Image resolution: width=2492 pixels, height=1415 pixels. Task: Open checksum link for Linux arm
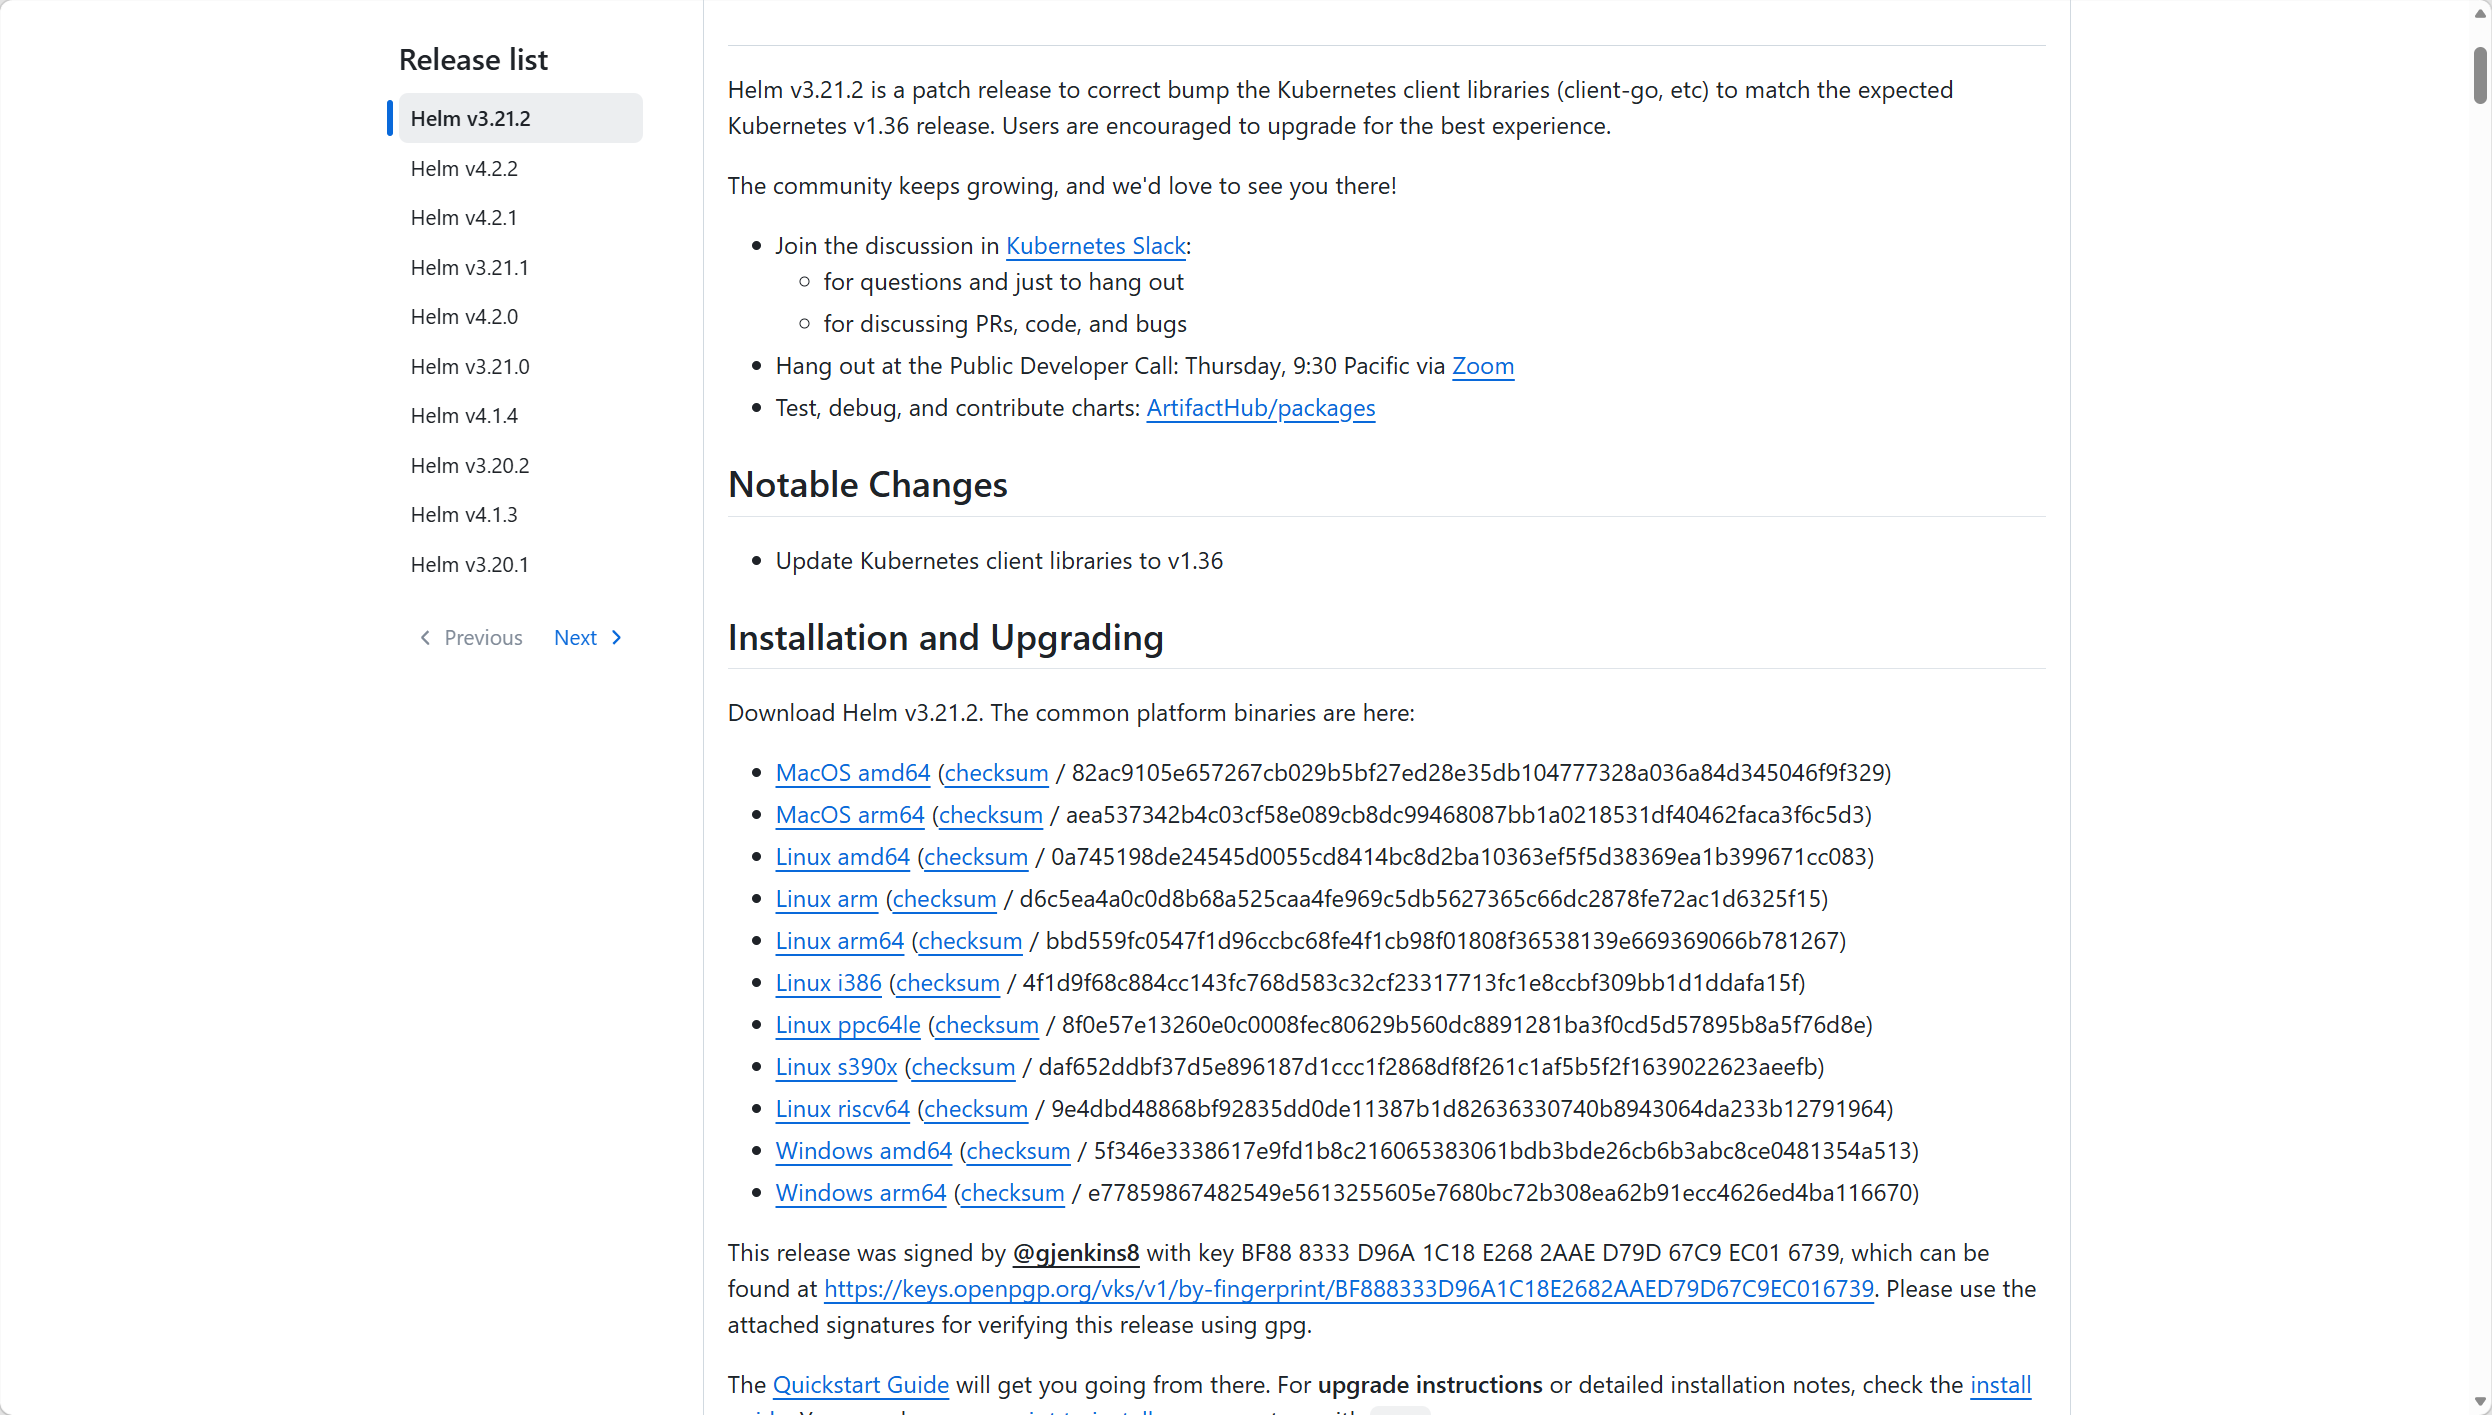[x=945, y=898]
